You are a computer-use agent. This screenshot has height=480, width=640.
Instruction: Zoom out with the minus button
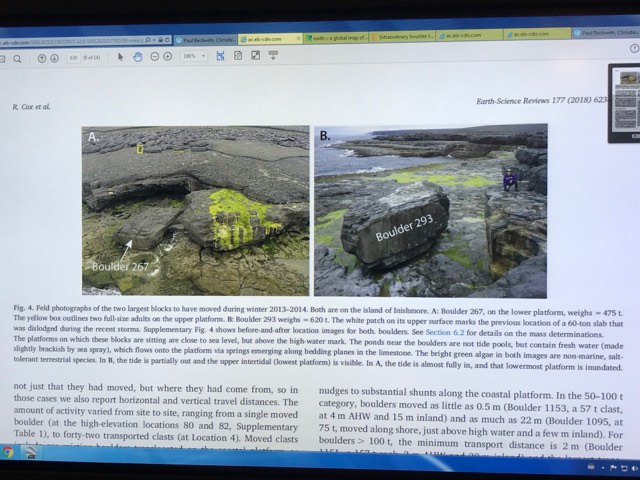point(155,57)
